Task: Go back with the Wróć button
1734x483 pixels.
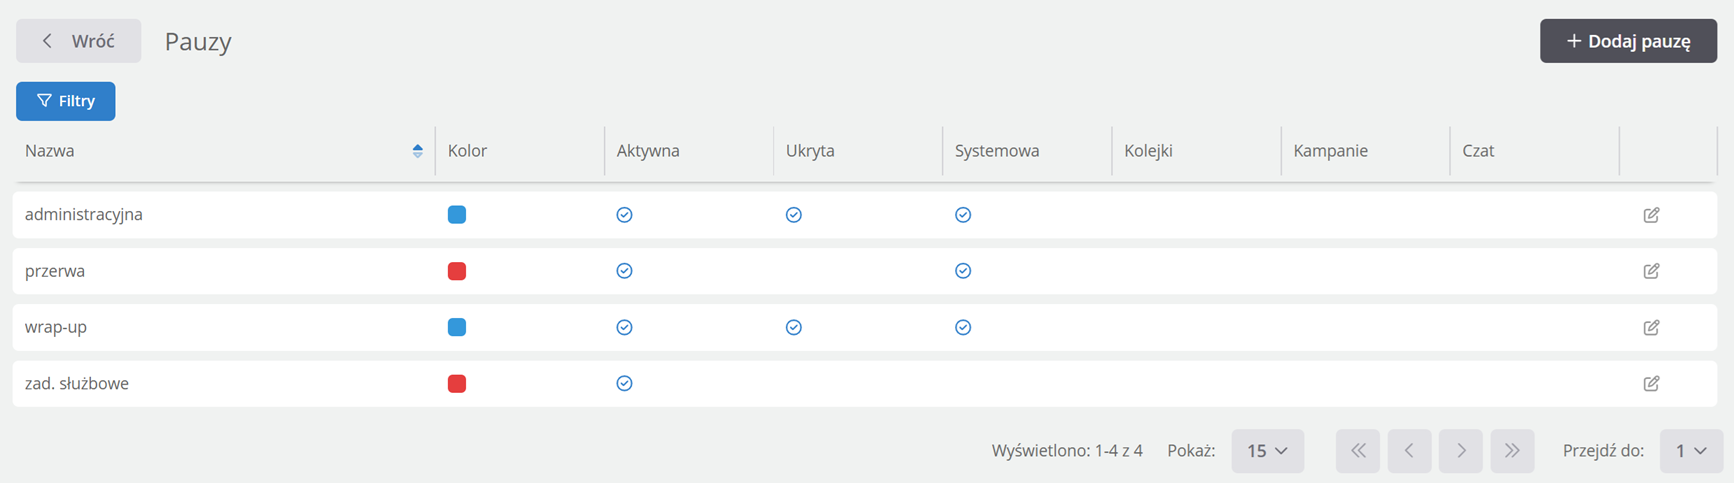Action: point(78,41)
